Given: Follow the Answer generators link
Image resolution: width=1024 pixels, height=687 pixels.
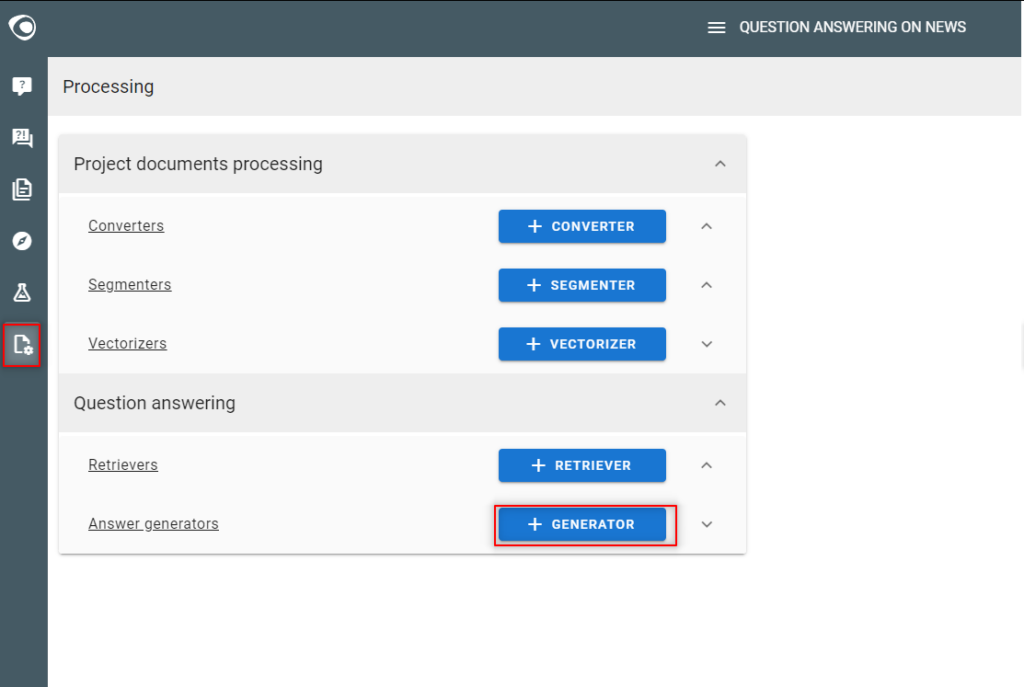Looking at the screenshot, I should tap(153, 524).
